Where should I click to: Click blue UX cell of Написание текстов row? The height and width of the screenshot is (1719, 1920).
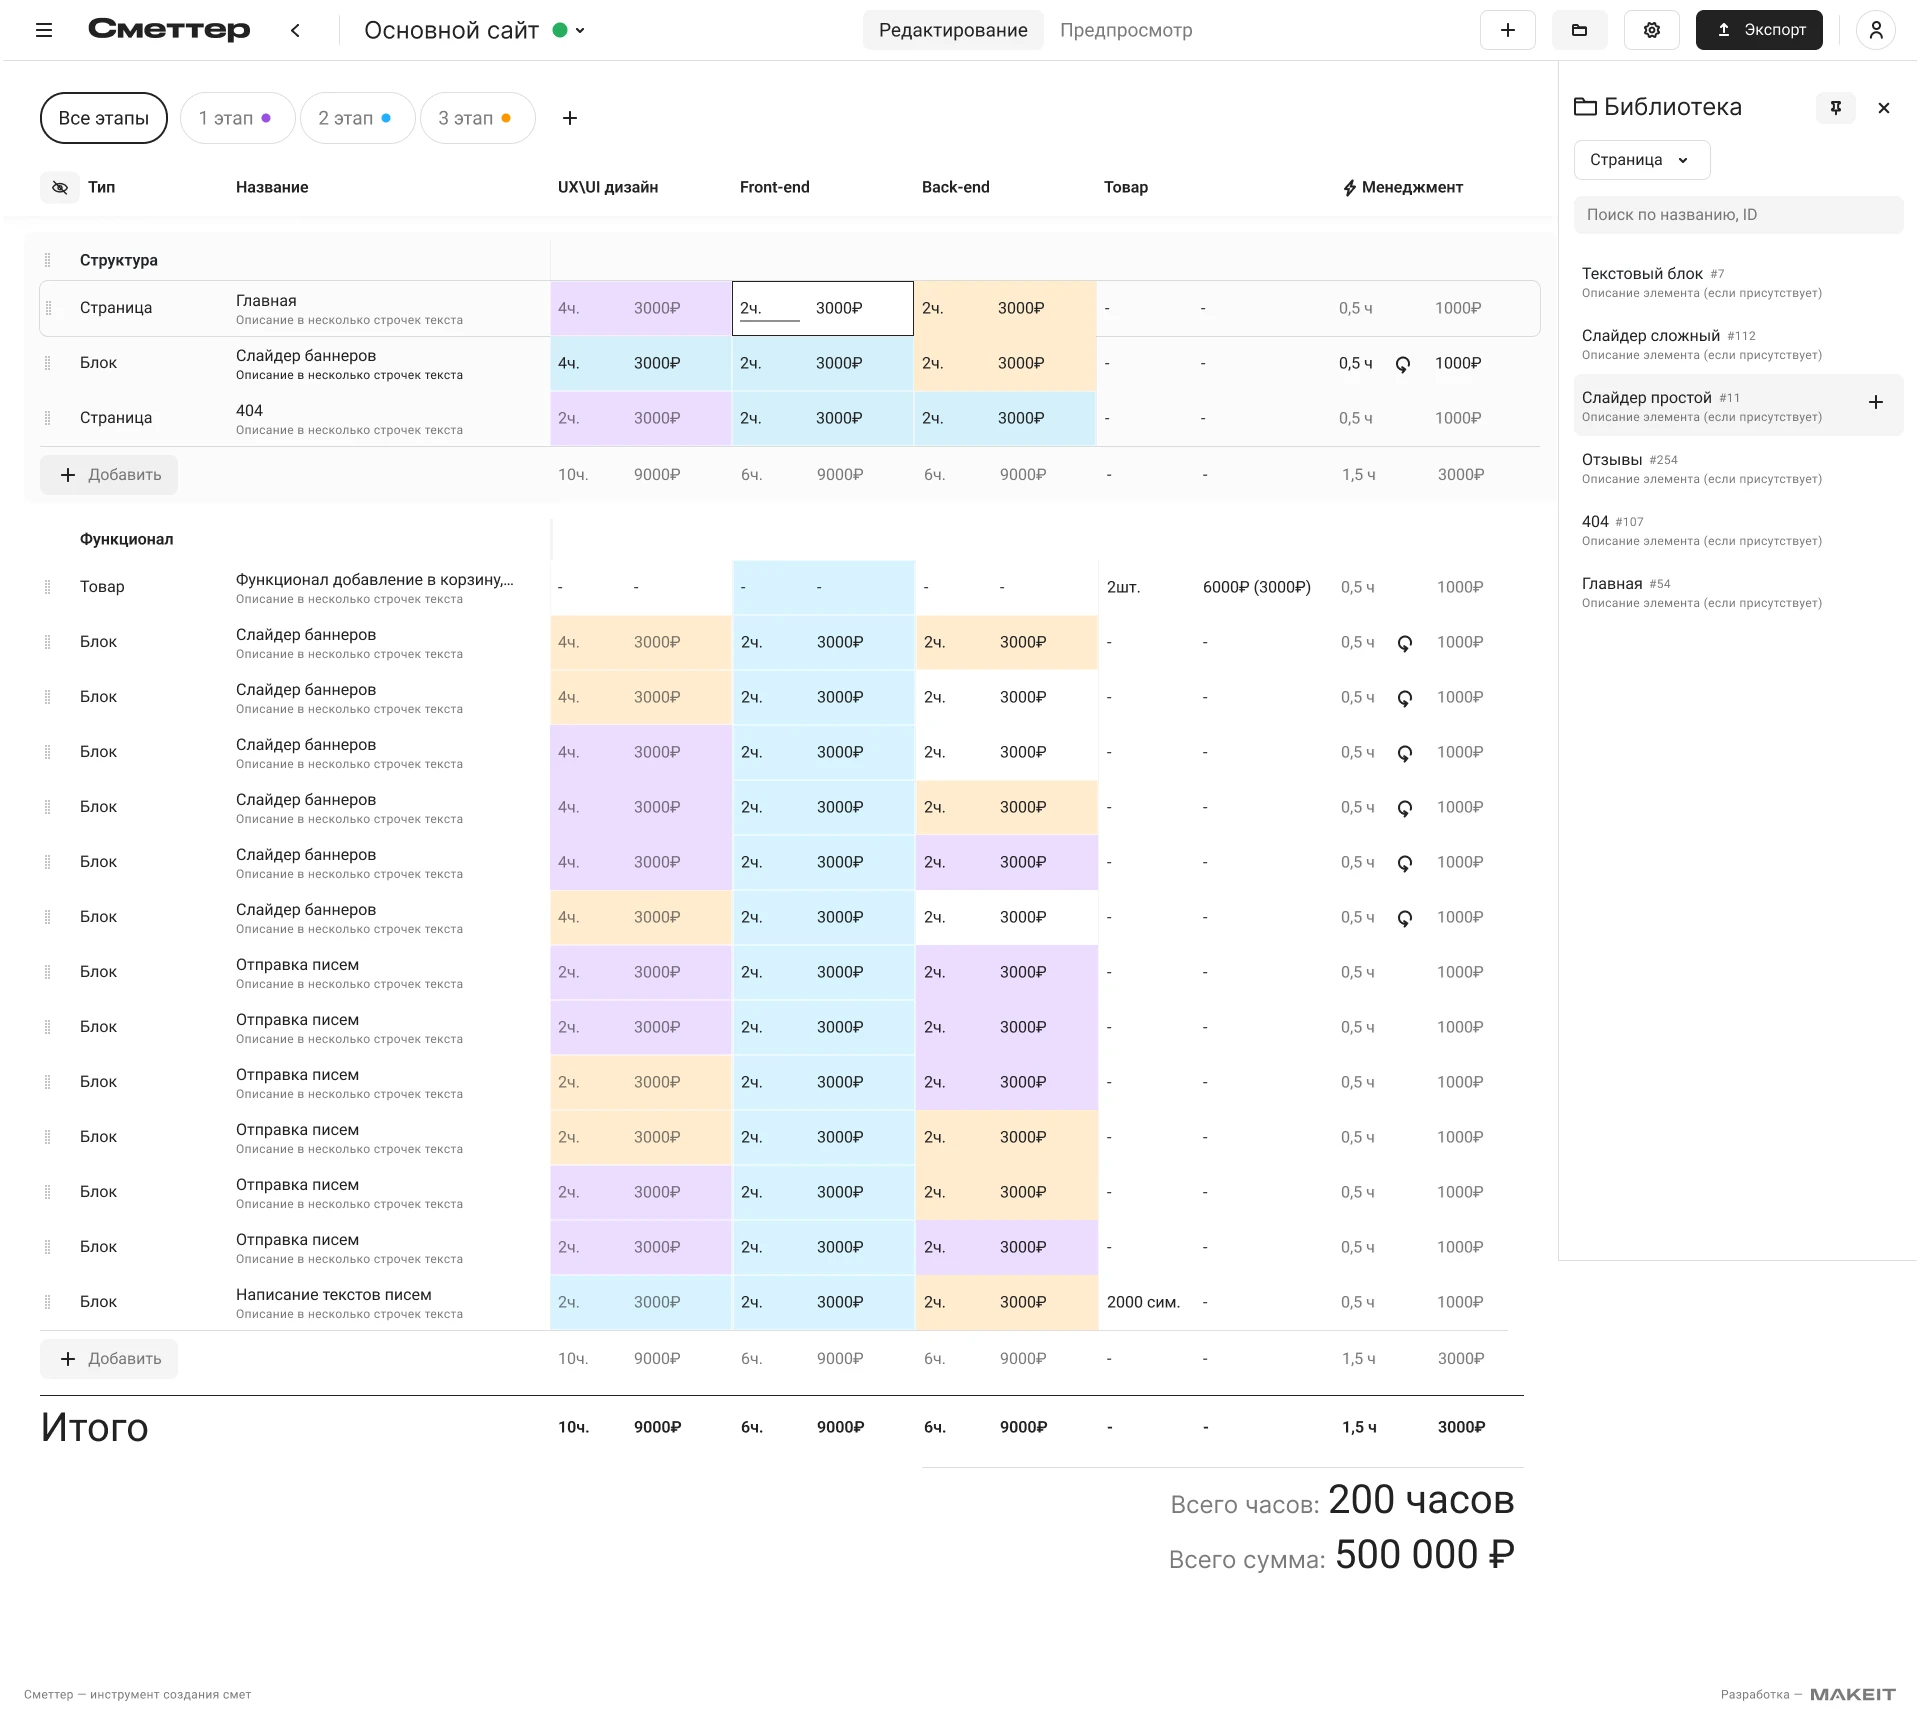pos(641,1302)
